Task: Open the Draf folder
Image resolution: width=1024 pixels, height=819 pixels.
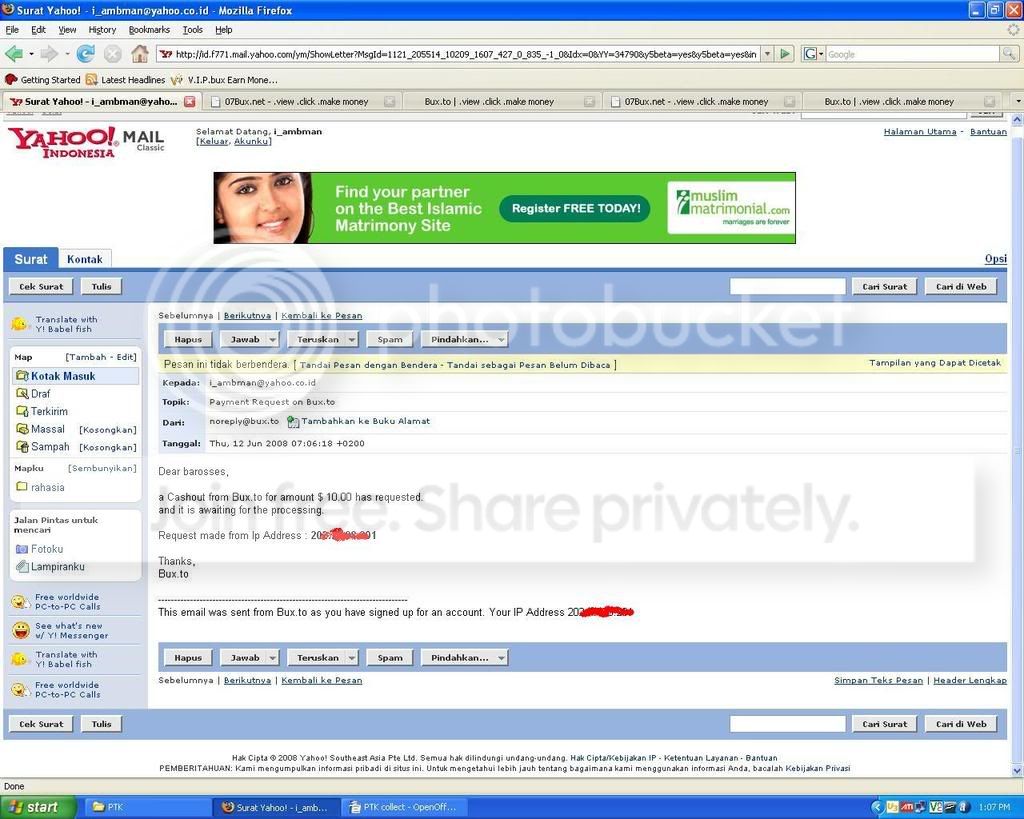Action: [40, 394]
